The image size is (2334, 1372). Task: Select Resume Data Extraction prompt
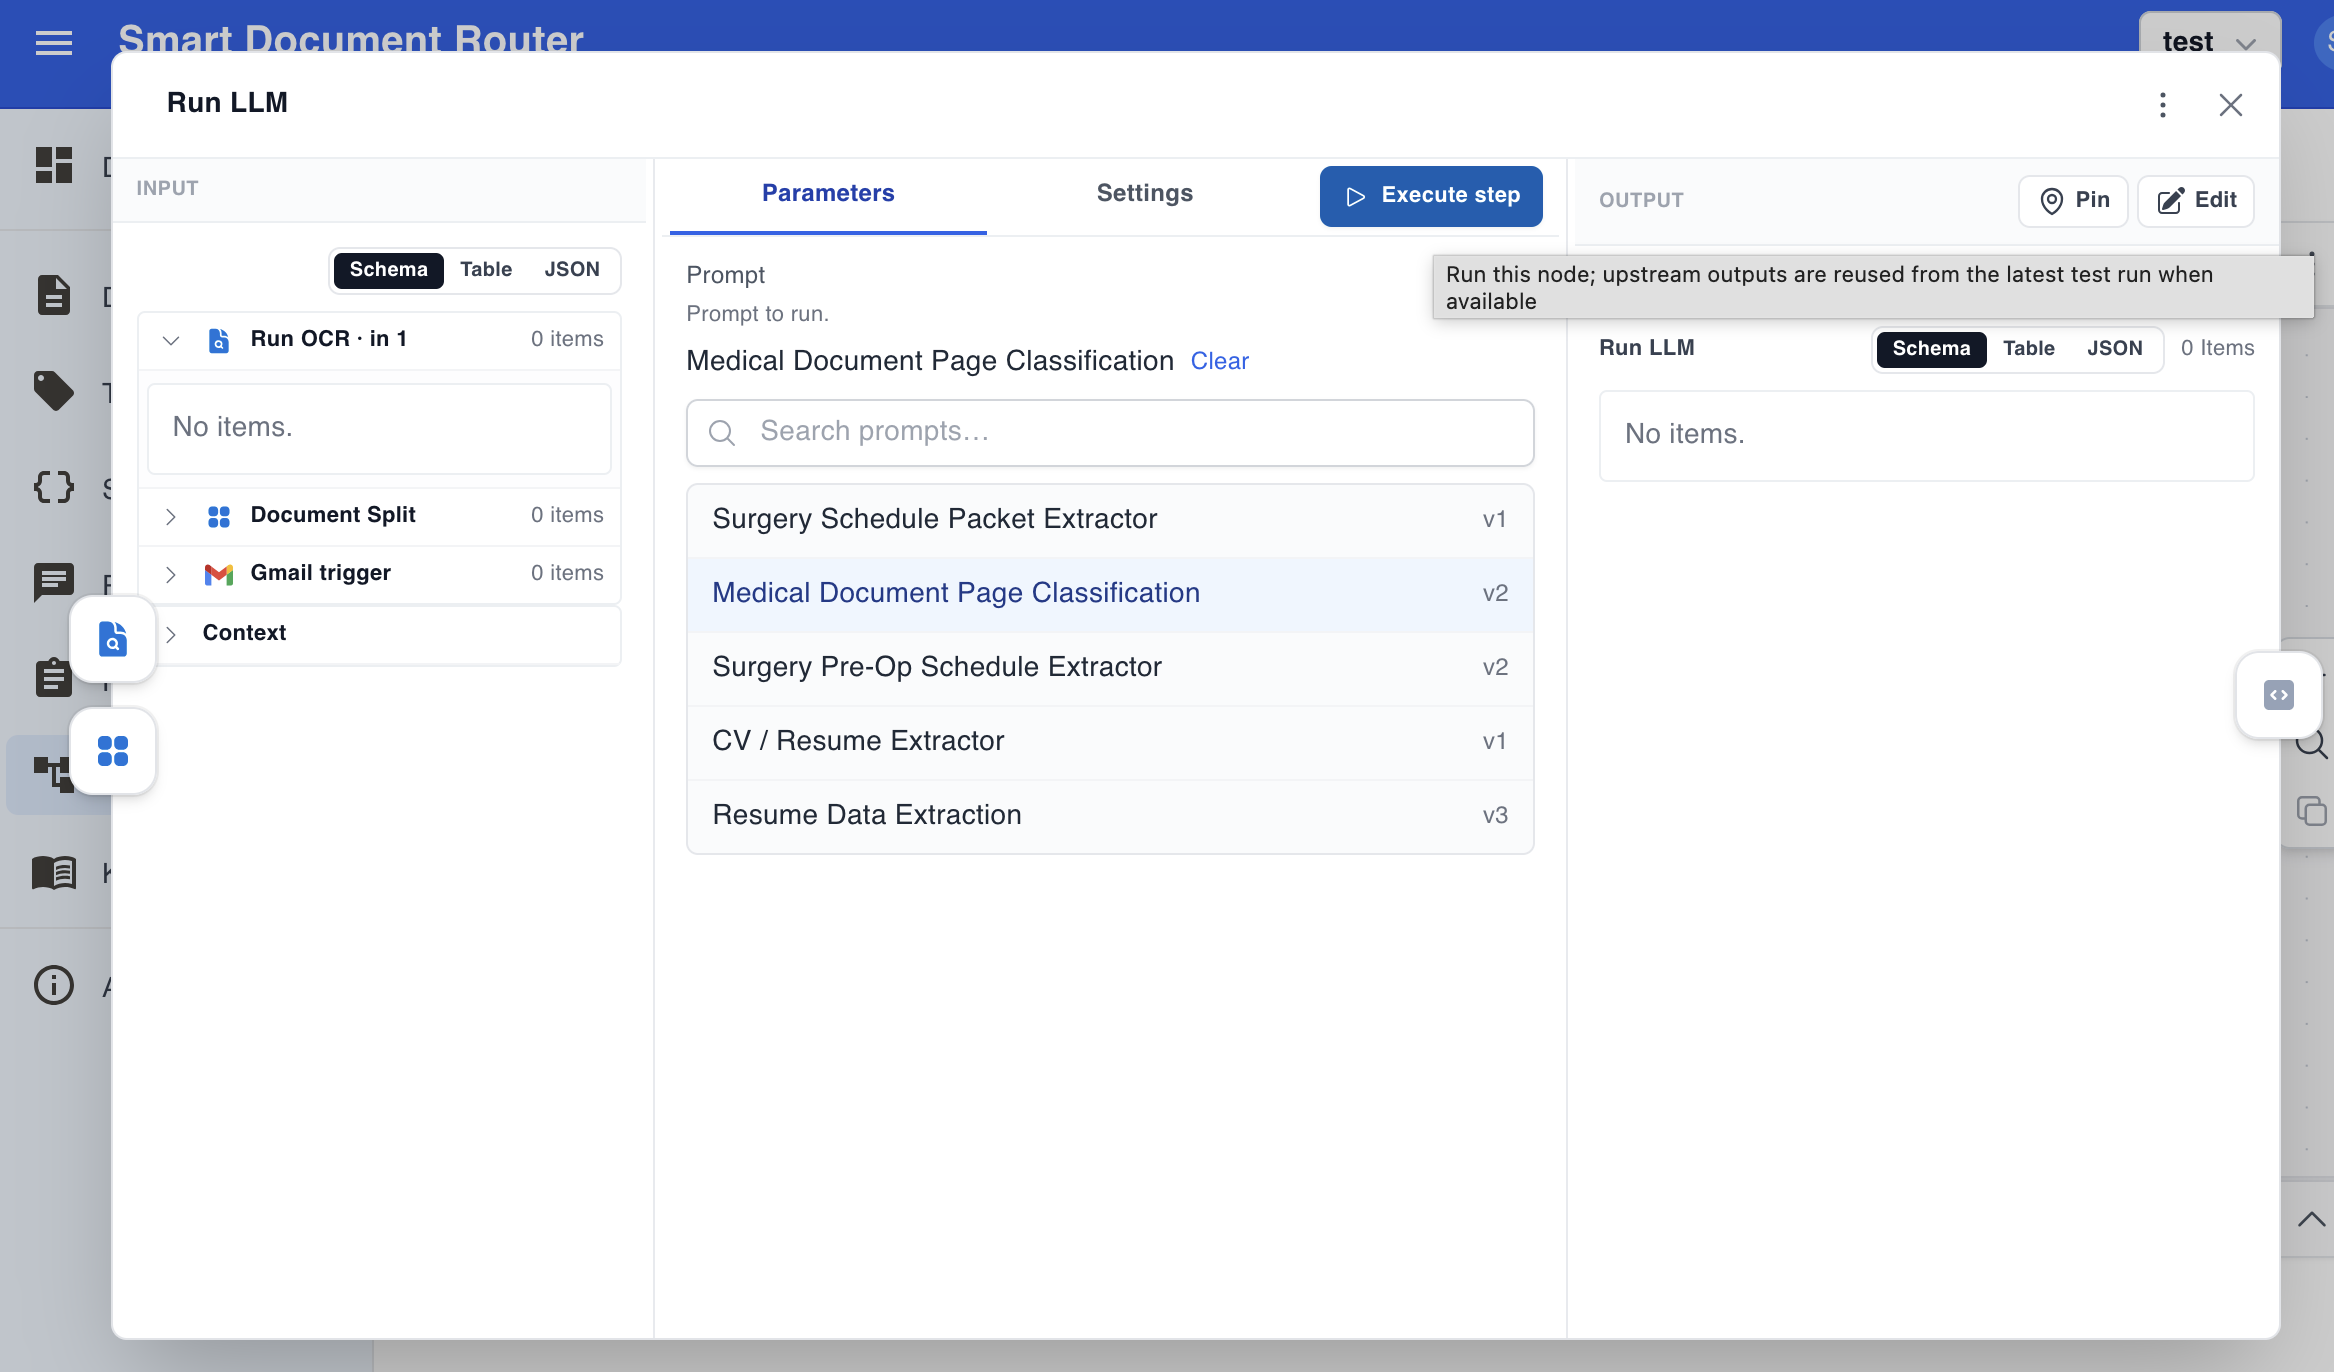click(1110, 815)
